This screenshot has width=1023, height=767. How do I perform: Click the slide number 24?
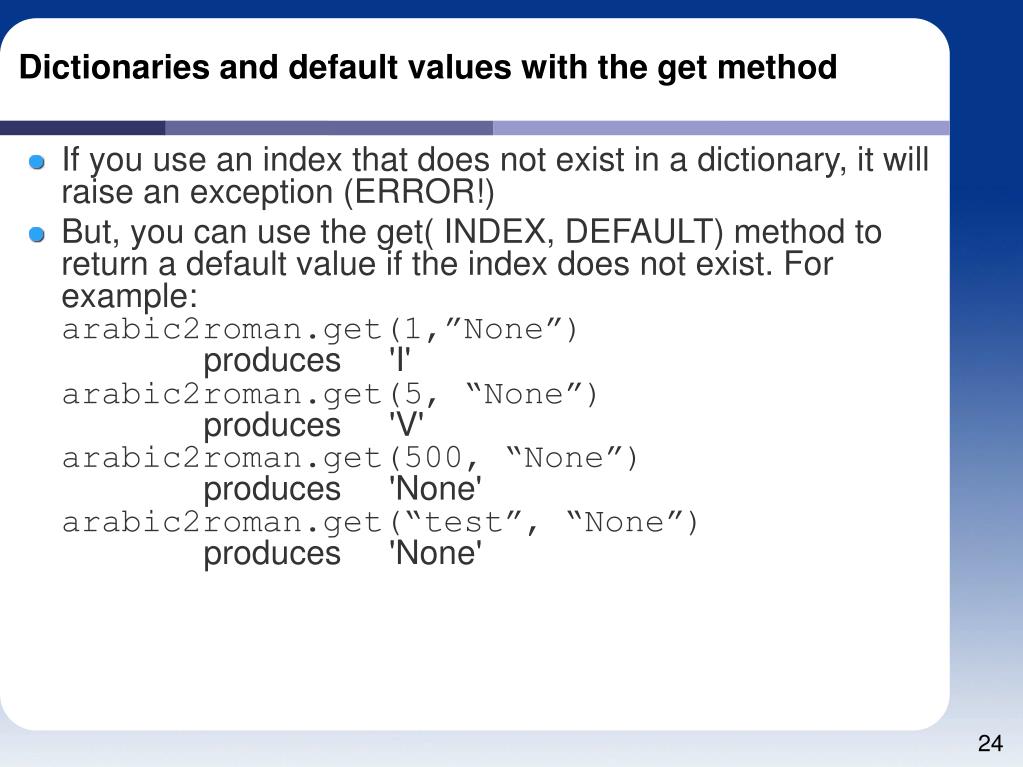point(990,743)
